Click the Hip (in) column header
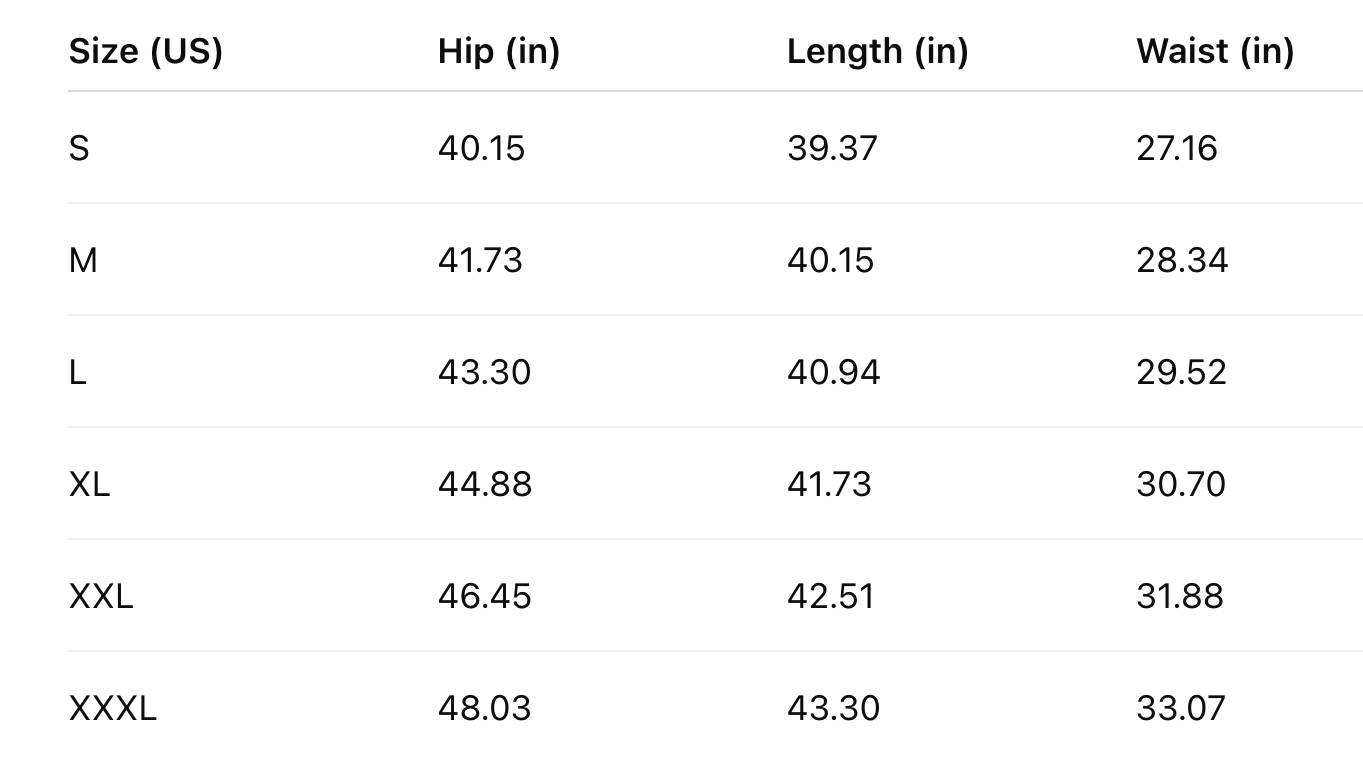The image size is (1363, 758). tap(498, 51)
